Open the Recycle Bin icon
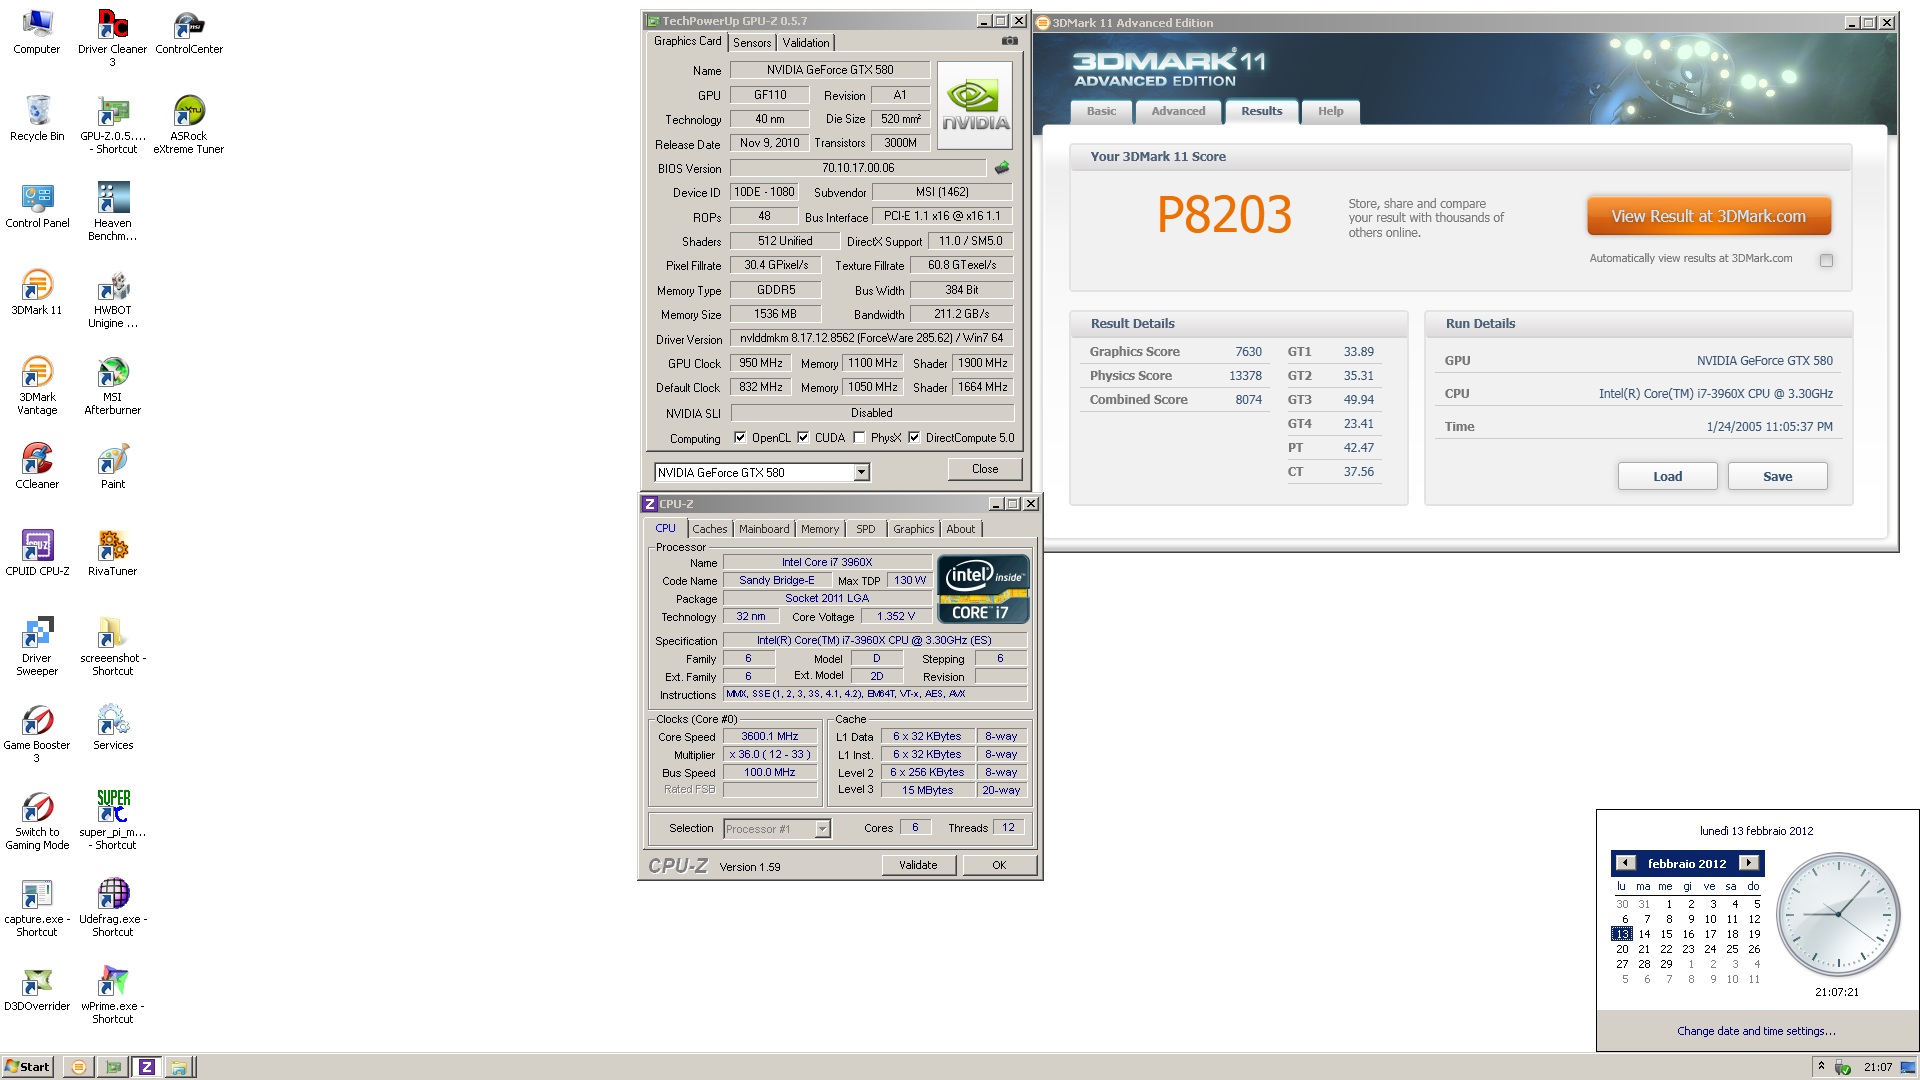The image size is (1920, 1080). [37, 119]
